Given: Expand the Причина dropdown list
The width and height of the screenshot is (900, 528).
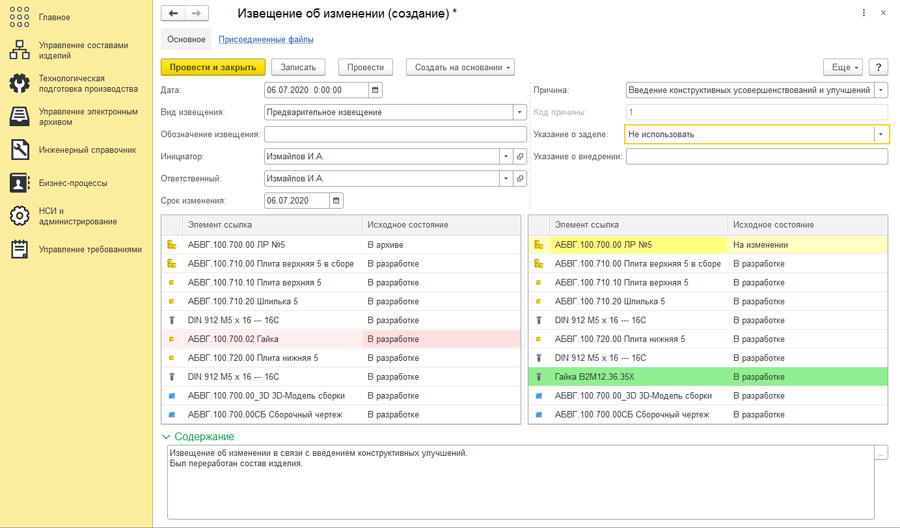Looking at the screenshot, I should 880,90.
